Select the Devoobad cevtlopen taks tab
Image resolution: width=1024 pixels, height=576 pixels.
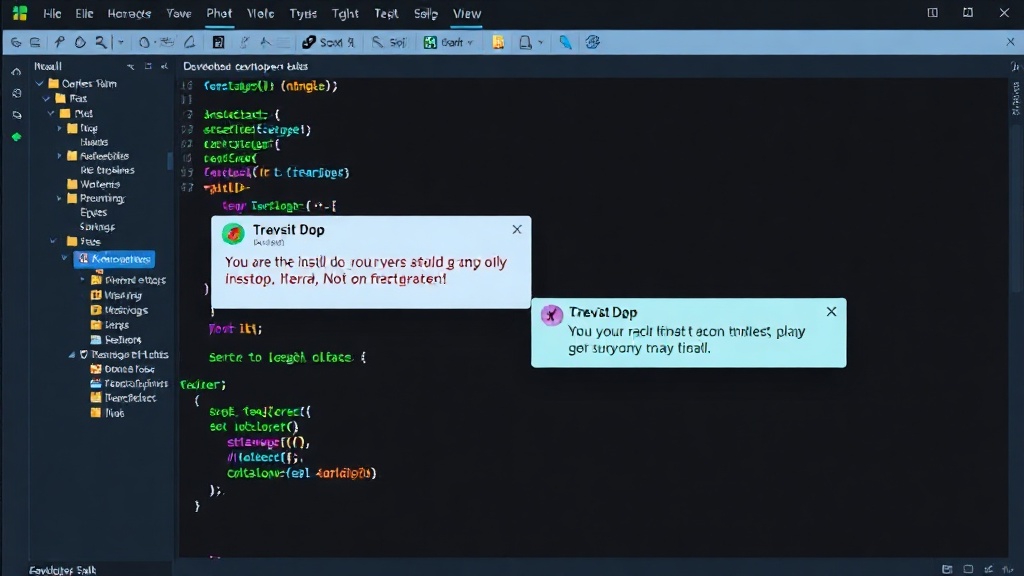click(245, 67)
